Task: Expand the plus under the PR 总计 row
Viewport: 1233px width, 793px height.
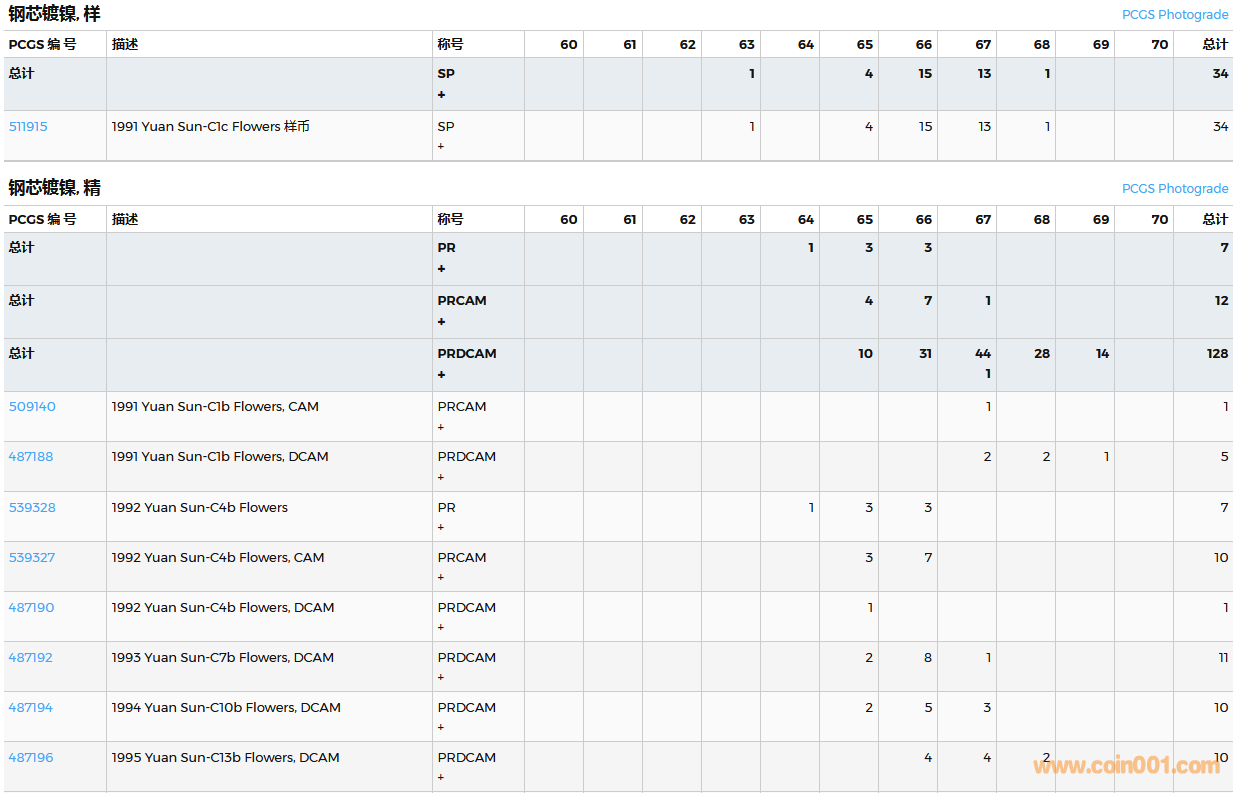Action: click(x=441, y=269)
